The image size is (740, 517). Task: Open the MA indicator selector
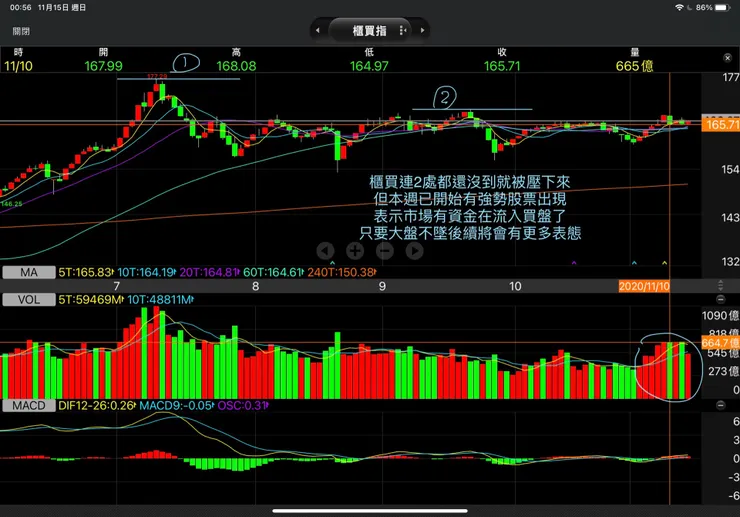point(29,272)
